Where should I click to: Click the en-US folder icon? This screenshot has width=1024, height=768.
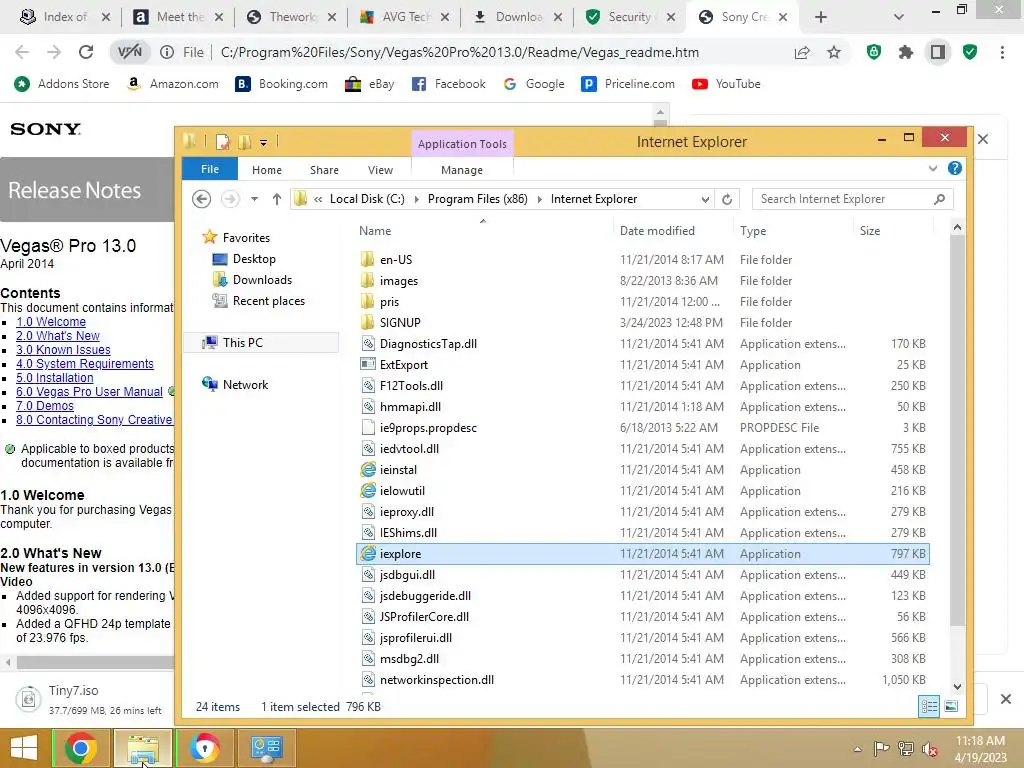(368, 259)
